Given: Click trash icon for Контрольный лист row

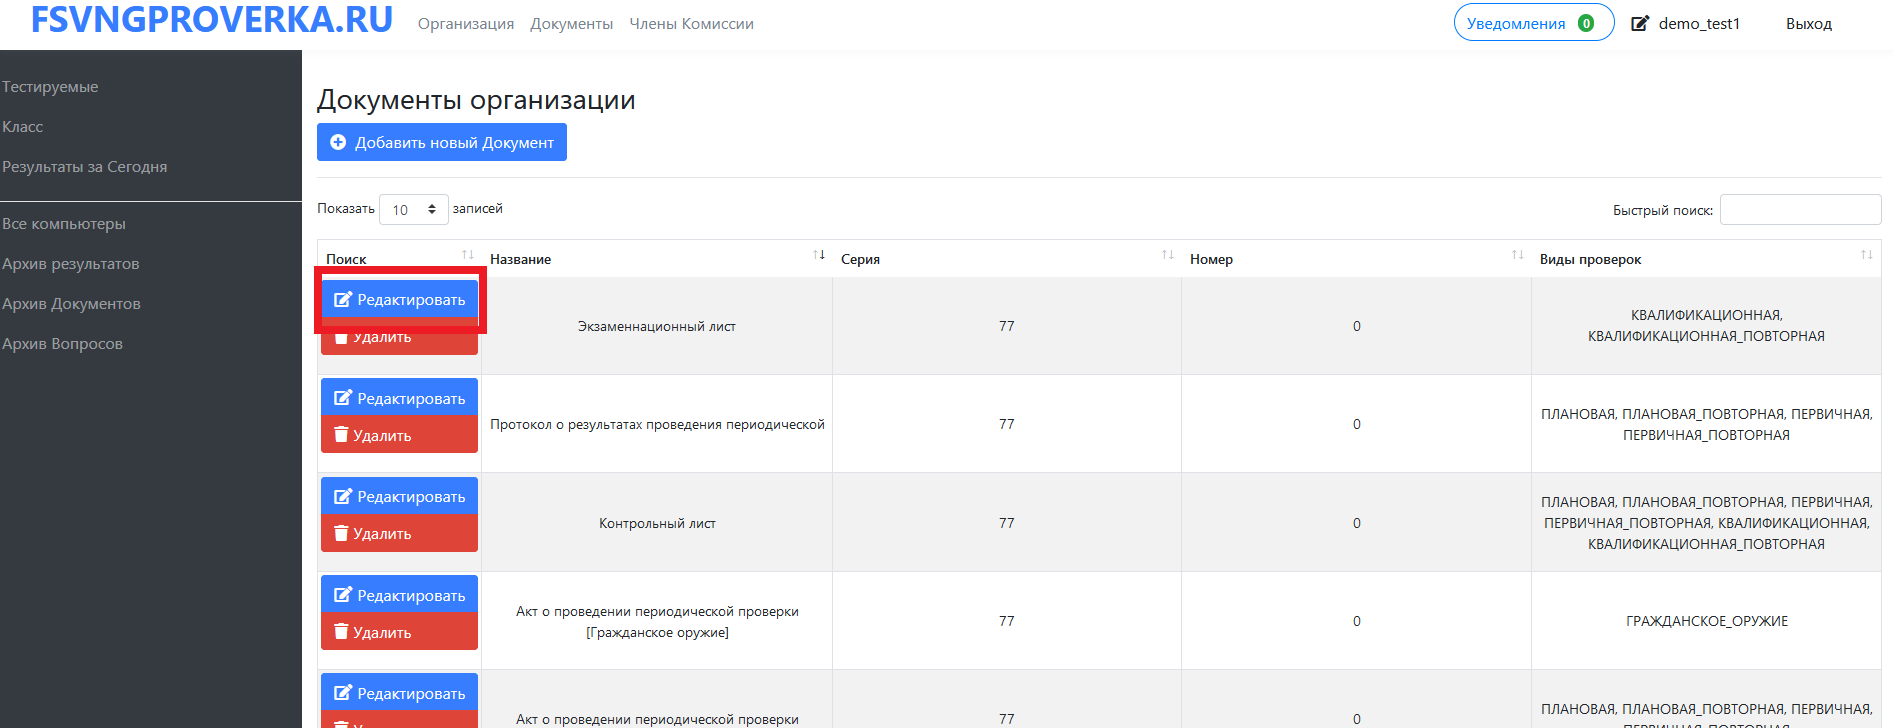Looking at the screenshot, I should pos(341,534).
